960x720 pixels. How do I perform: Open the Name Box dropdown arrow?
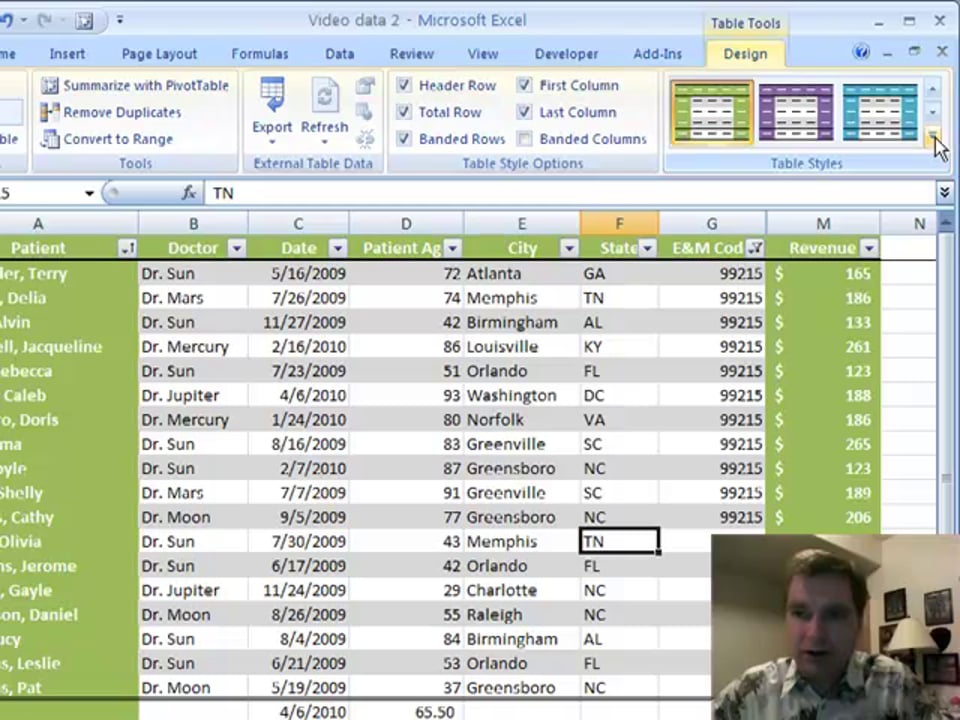89,193
